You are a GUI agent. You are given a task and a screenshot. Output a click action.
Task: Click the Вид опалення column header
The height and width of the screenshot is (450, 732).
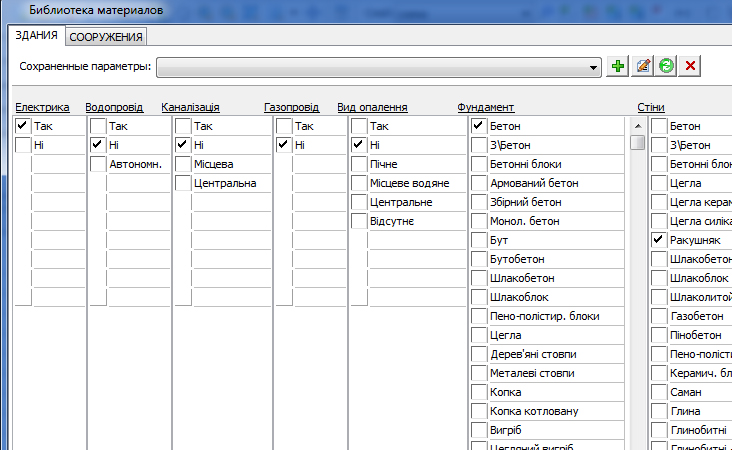372,106
